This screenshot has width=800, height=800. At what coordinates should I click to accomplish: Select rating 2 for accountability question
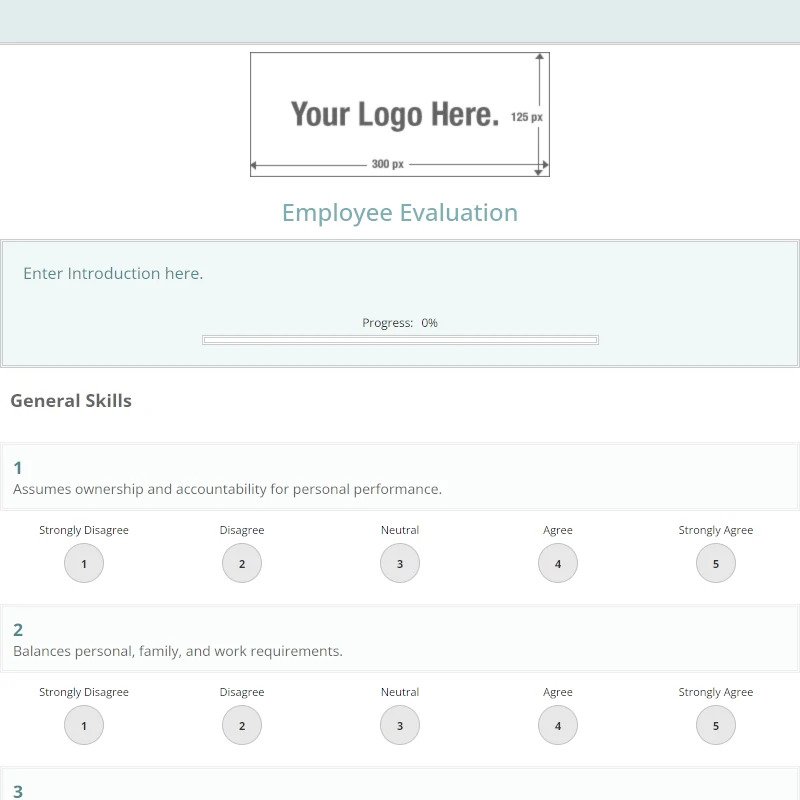tap(242, 564)
